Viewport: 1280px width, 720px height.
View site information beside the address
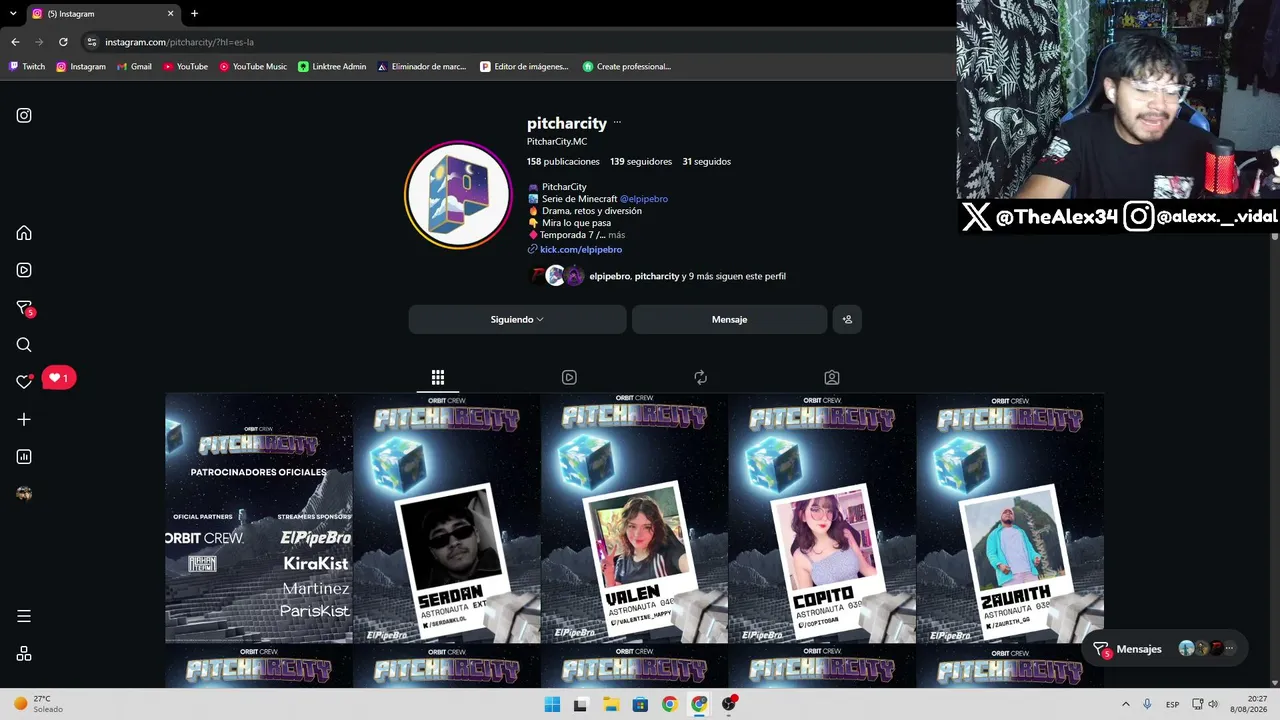[x=92, y=42]
